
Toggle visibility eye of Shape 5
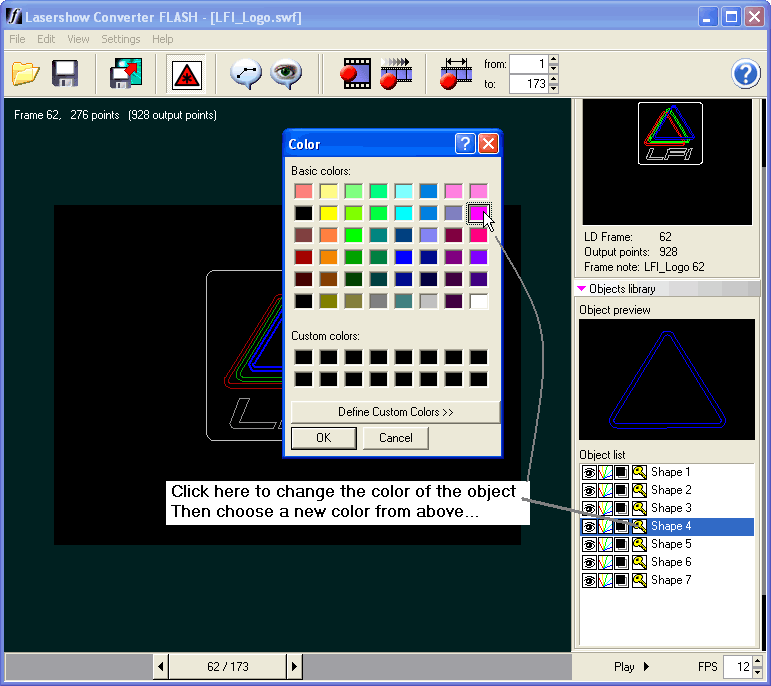pyautogui.click(x=589, y=544)
